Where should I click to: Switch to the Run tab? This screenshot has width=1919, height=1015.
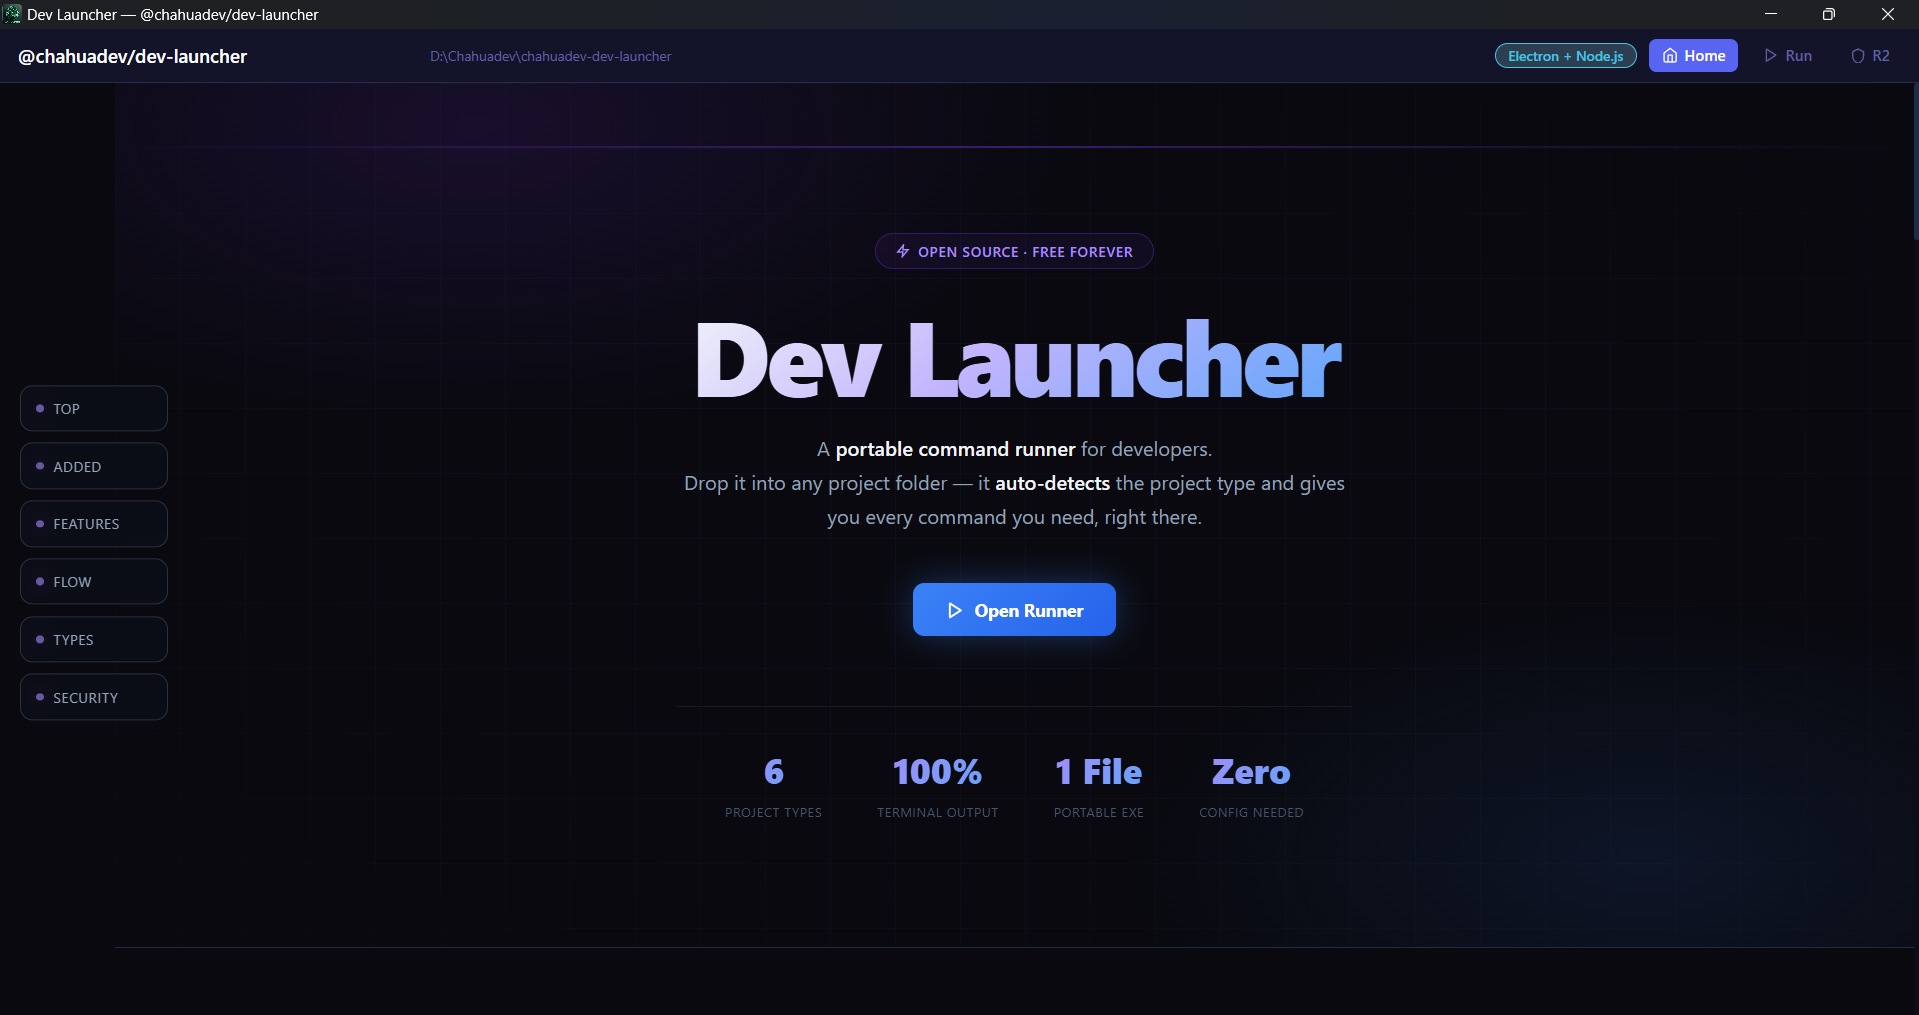click(x=1789, y=55)
